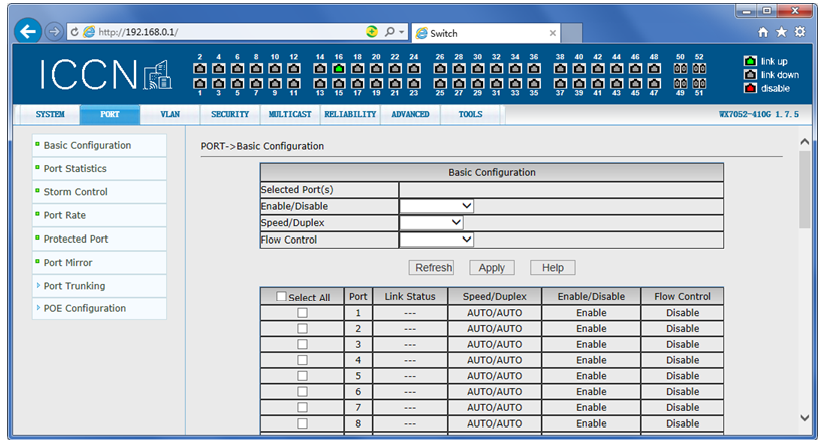The image size is (825, 444).
Task: Switch to the VLAN tab
Action: 170,114
